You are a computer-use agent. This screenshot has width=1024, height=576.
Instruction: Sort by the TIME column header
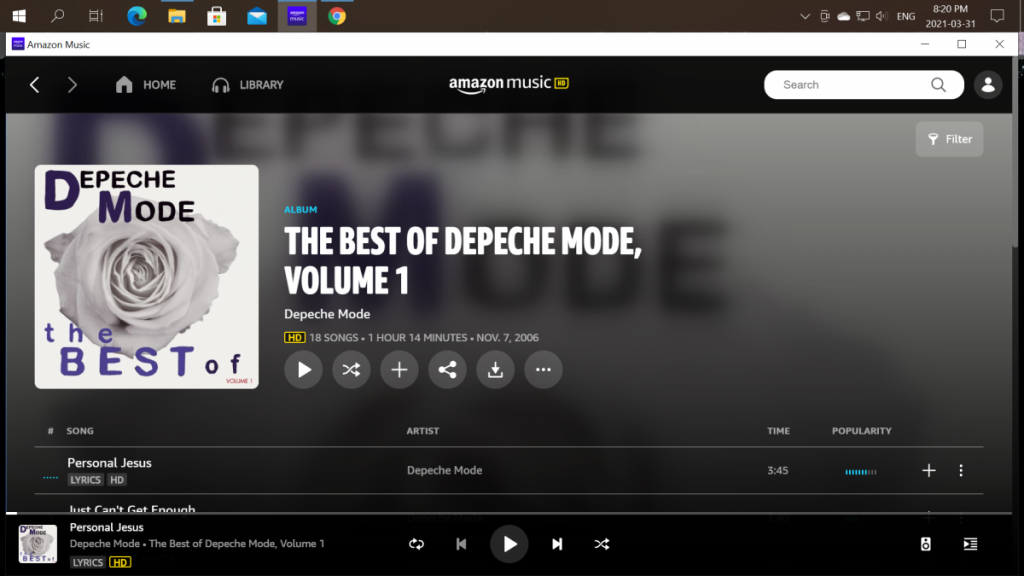tap(778, 431)
